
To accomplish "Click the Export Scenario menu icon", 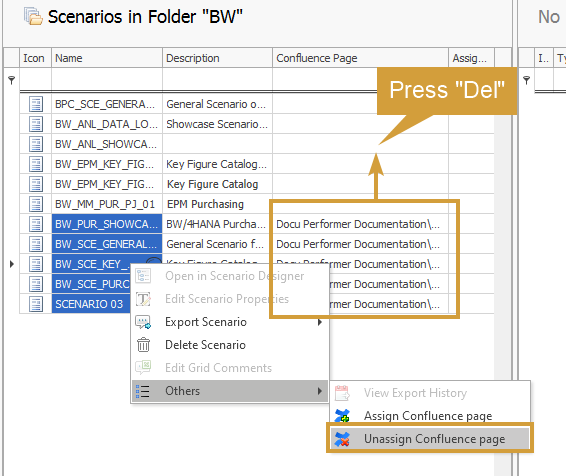I will 143,322.
